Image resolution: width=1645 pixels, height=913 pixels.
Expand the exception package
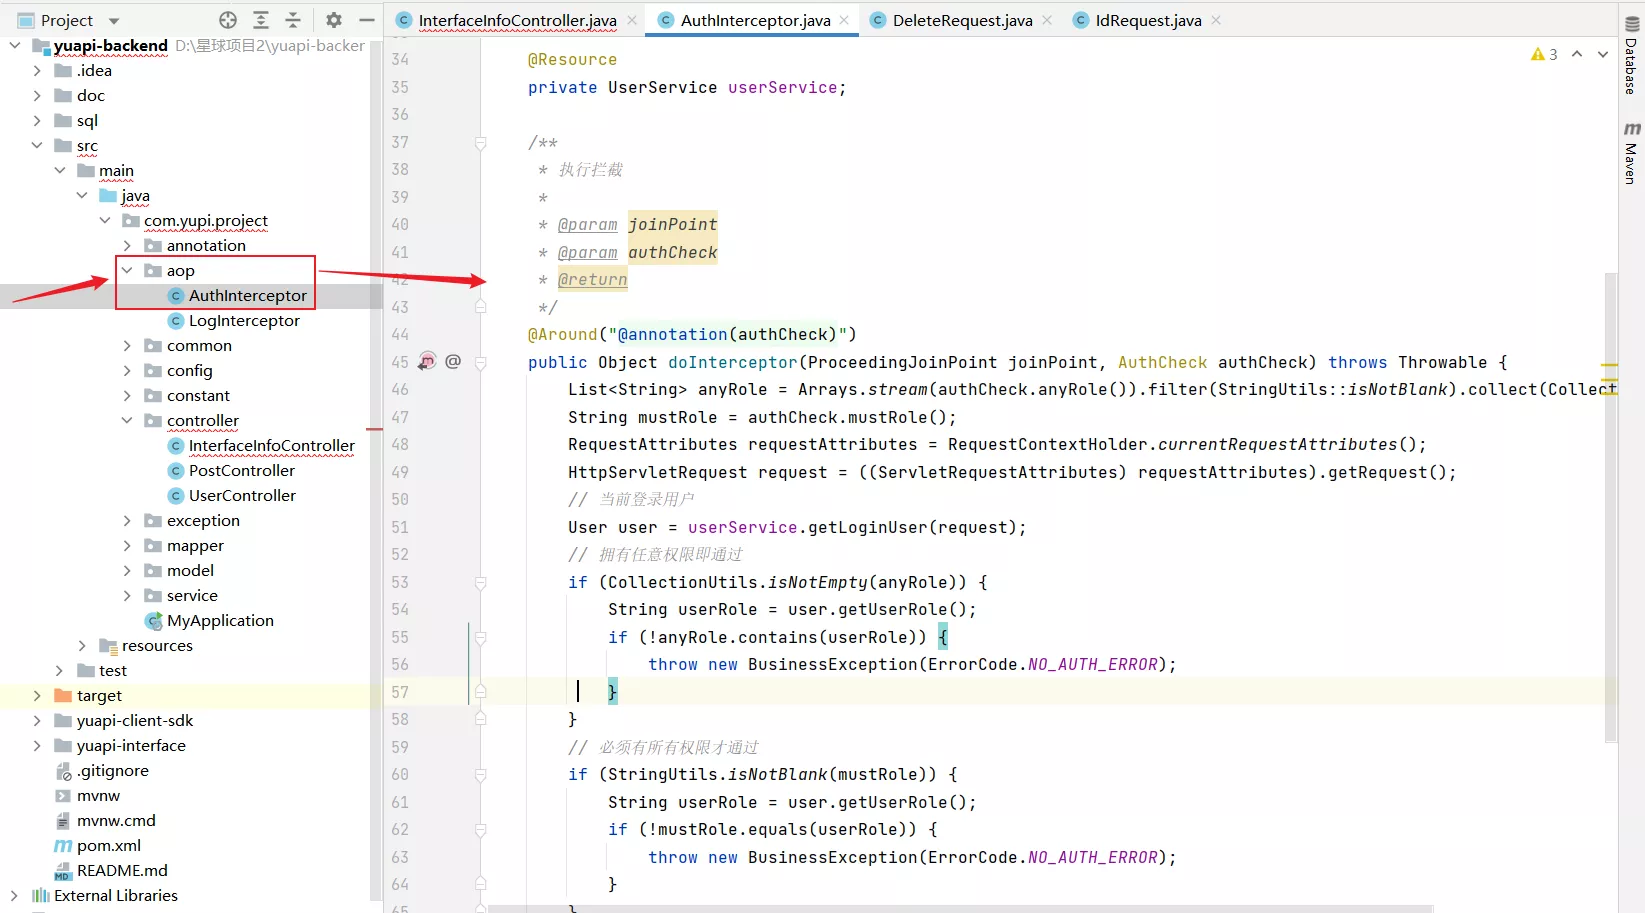pos(127,520)
